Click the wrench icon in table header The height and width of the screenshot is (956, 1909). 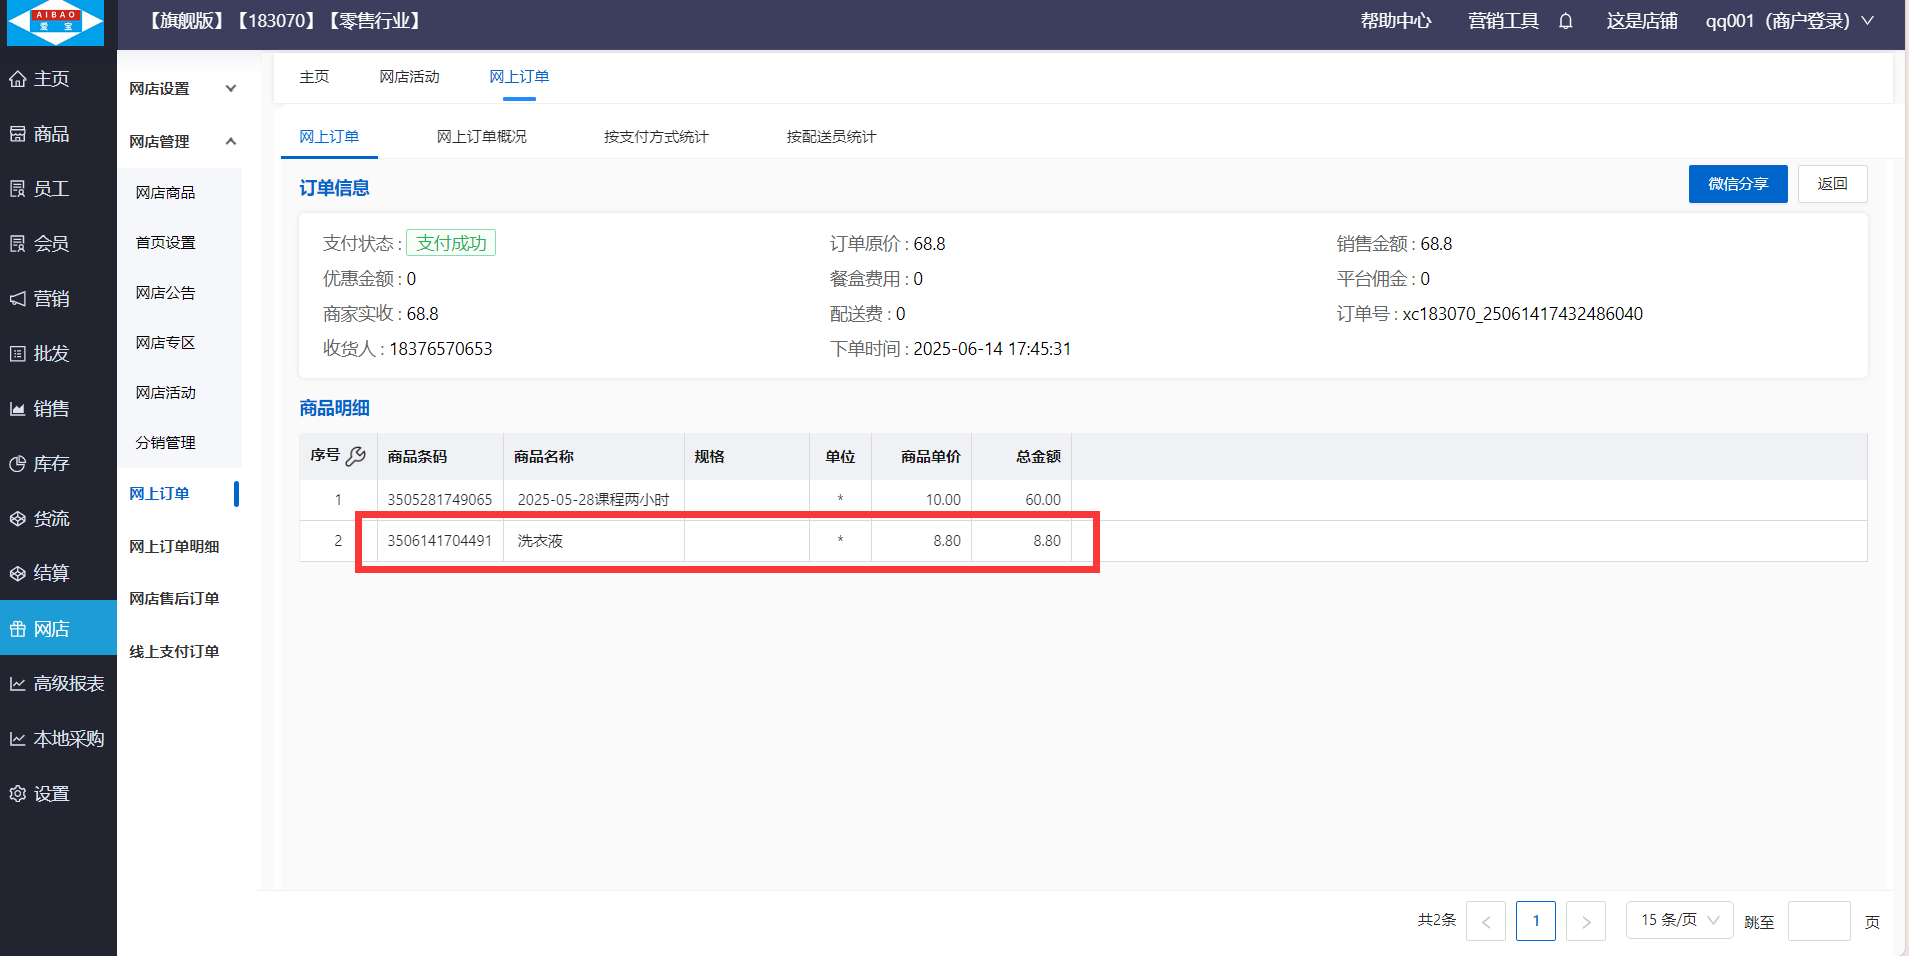(x=356, y=456)
